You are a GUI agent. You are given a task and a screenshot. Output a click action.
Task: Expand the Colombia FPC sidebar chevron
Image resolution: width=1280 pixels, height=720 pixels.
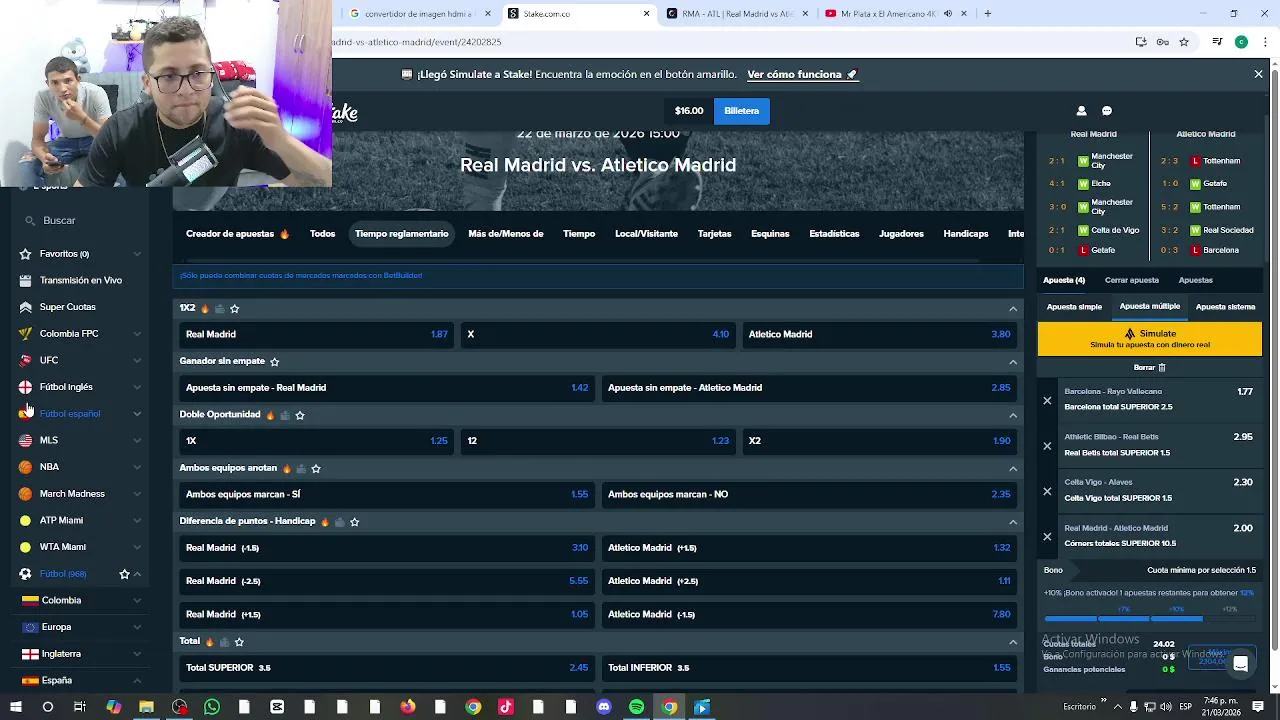[x=137, y=334]
